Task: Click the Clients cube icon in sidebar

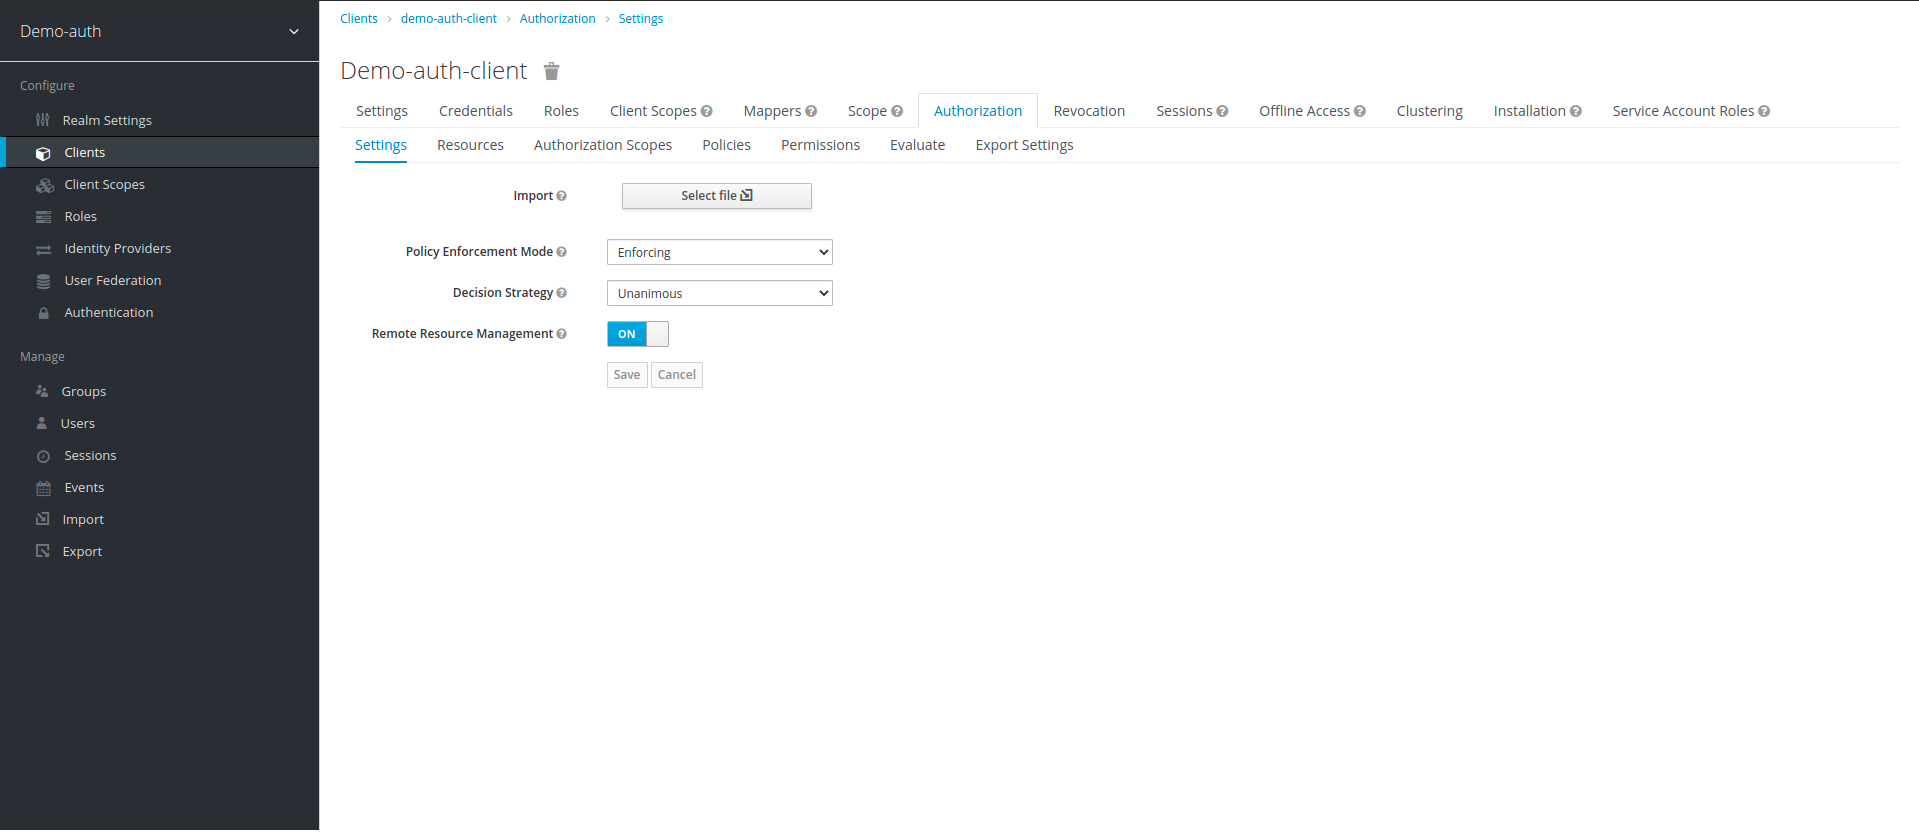Action: tap(43, 153)
